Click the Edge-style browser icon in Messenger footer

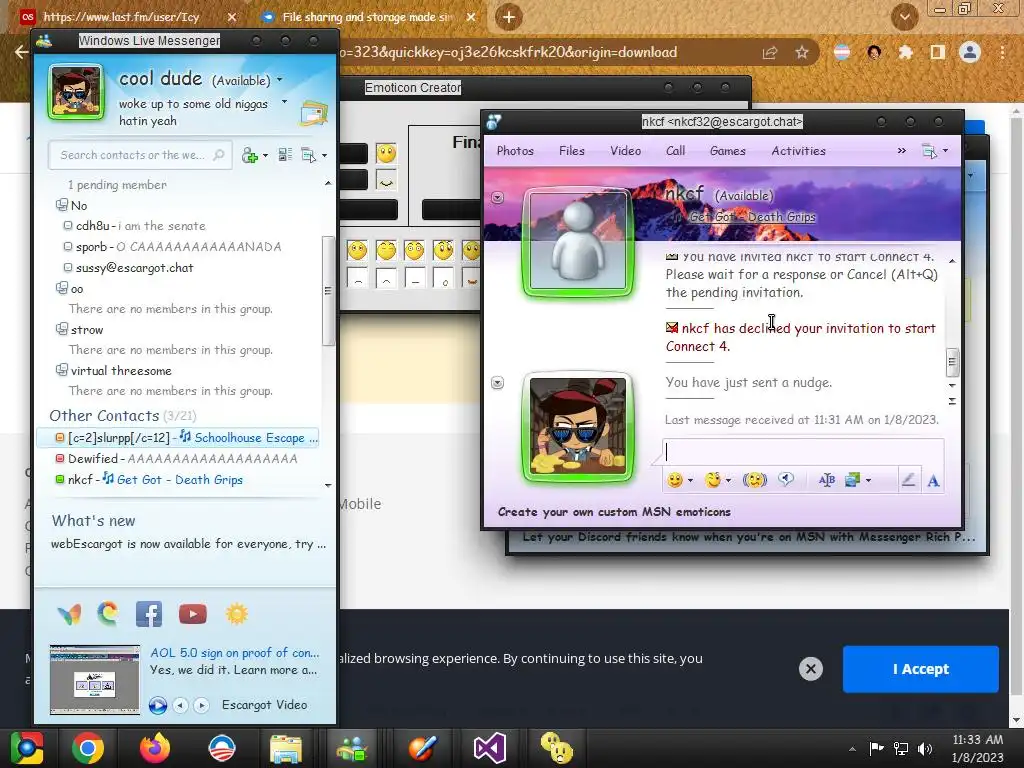(x=108, y=613)
